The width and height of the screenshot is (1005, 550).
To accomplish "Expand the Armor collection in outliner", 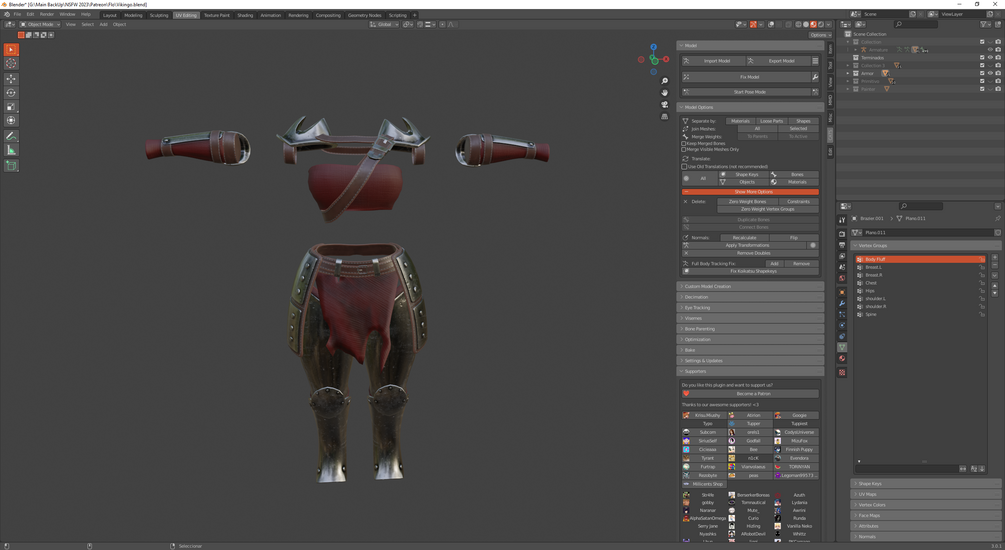I will click(x=848, y=74).
